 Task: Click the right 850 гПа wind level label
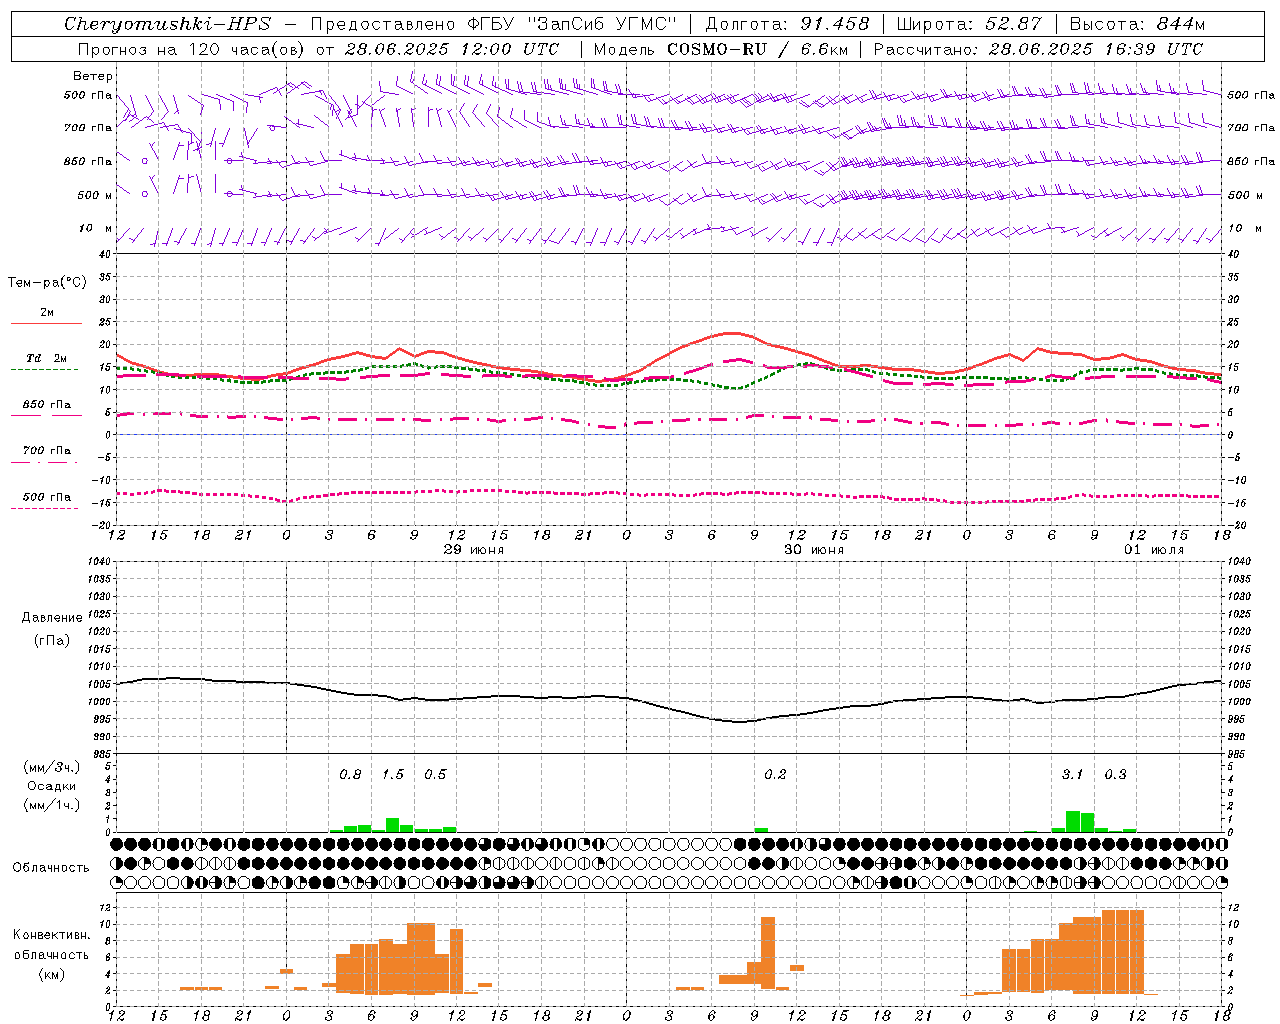(1251, 161)
